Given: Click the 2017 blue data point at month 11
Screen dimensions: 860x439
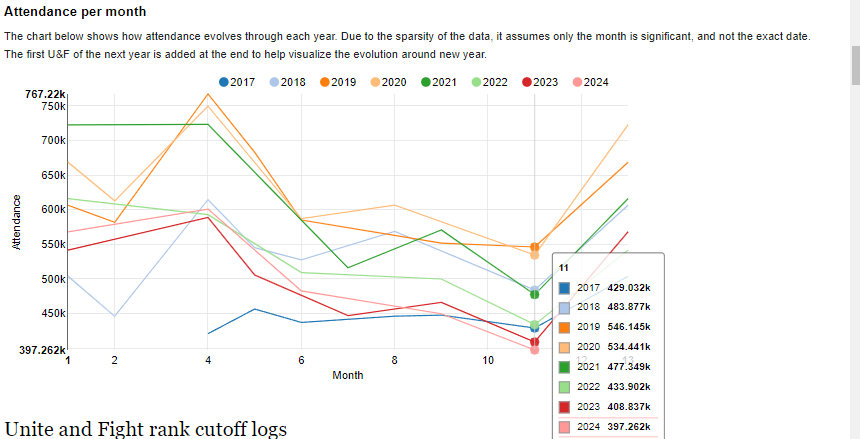Looking at the screenshot, I should 535,328.
